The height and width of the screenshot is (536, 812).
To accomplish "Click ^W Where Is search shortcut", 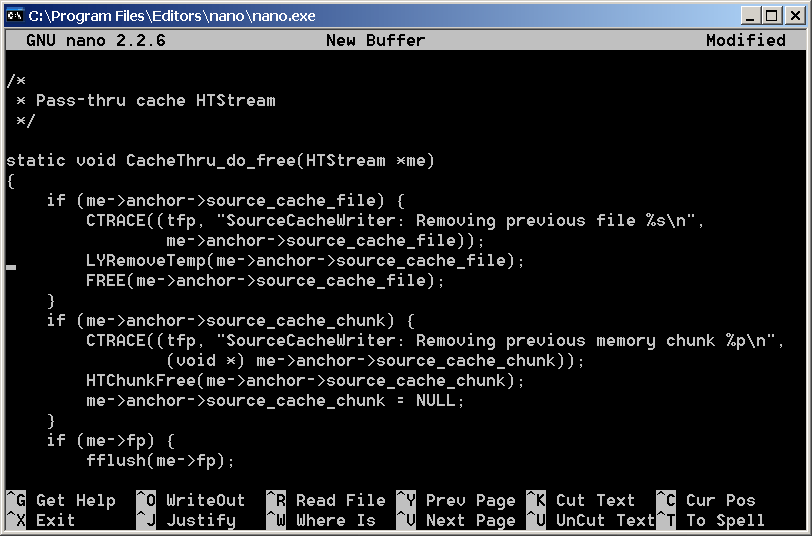I will (320, 520).
